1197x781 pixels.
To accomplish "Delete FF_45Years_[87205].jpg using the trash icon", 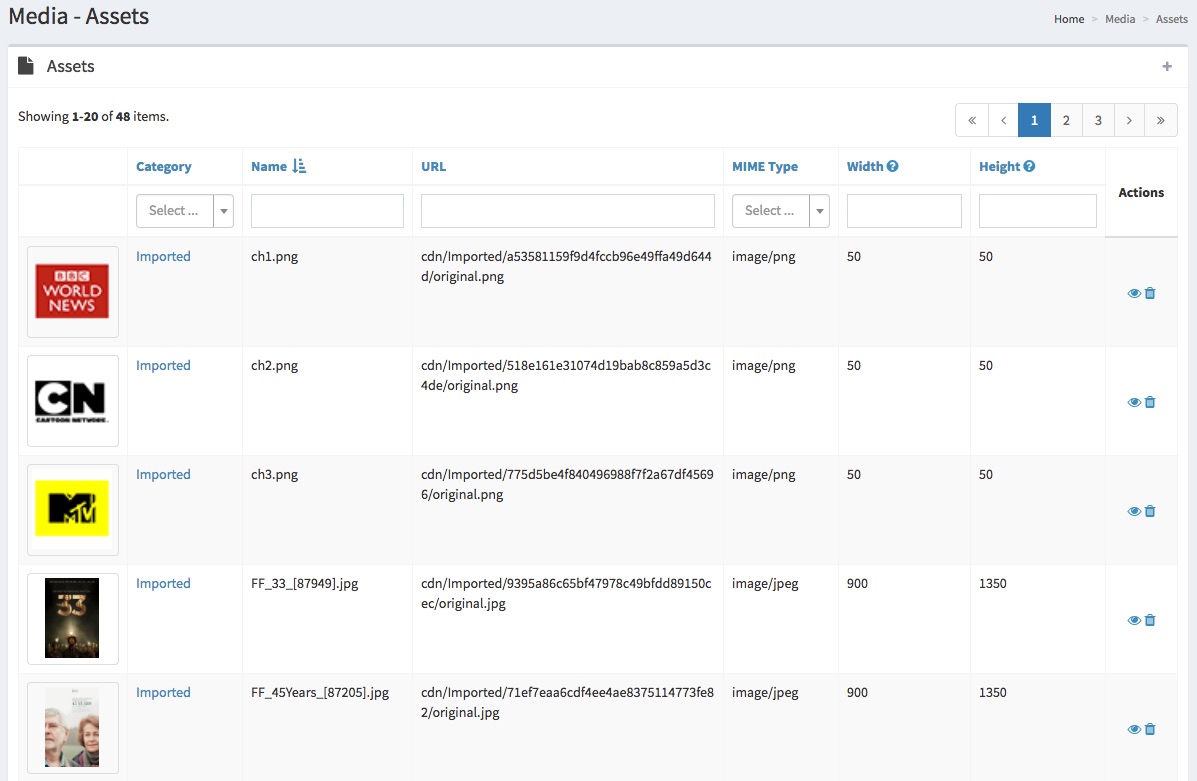I will coord(1150,729).
